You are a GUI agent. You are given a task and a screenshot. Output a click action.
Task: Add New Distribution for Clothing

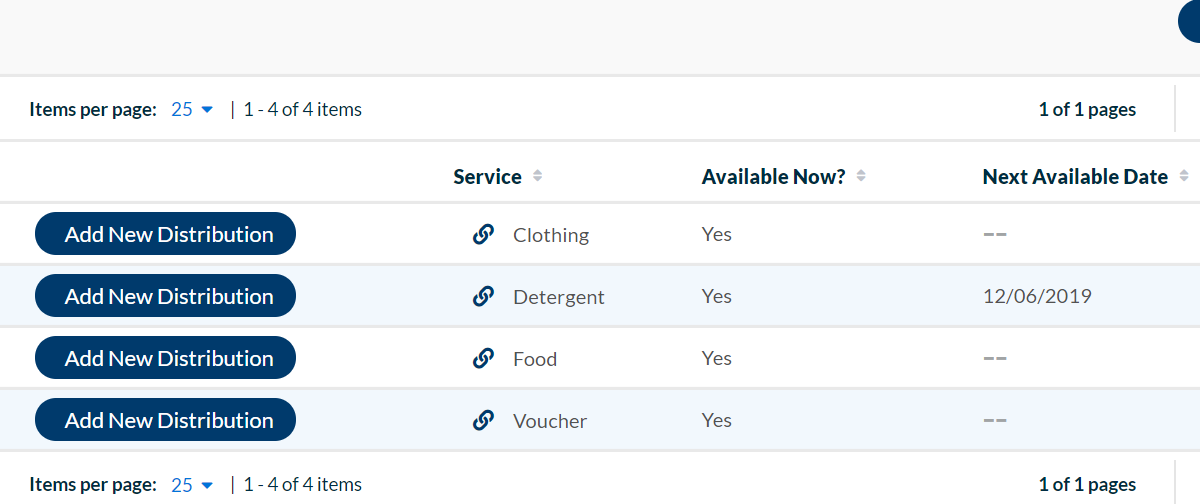click(166, 234)
